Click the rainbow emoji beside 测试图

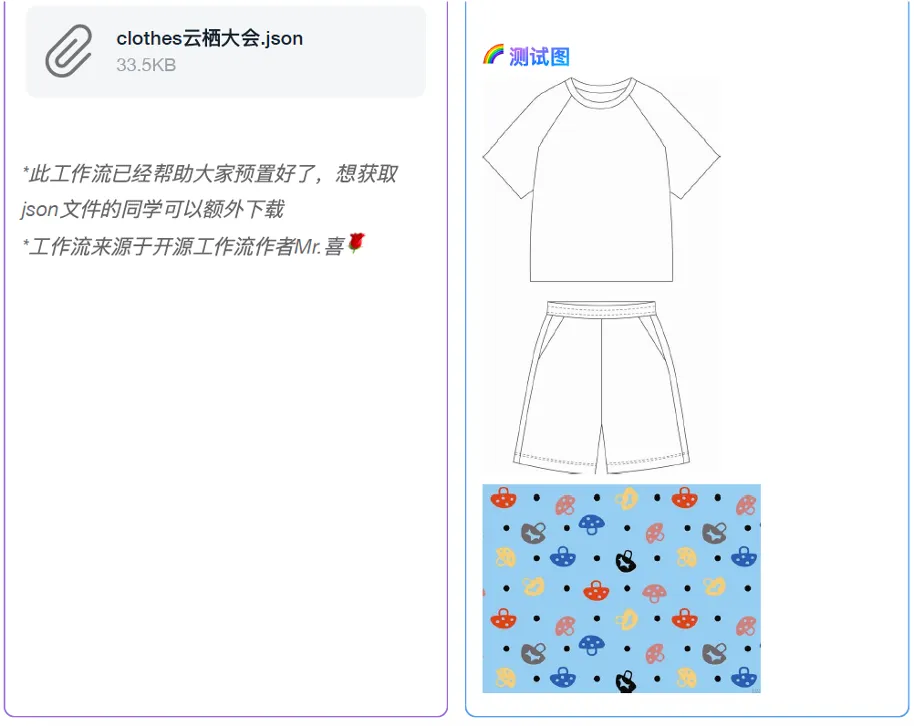pos(493,55)
